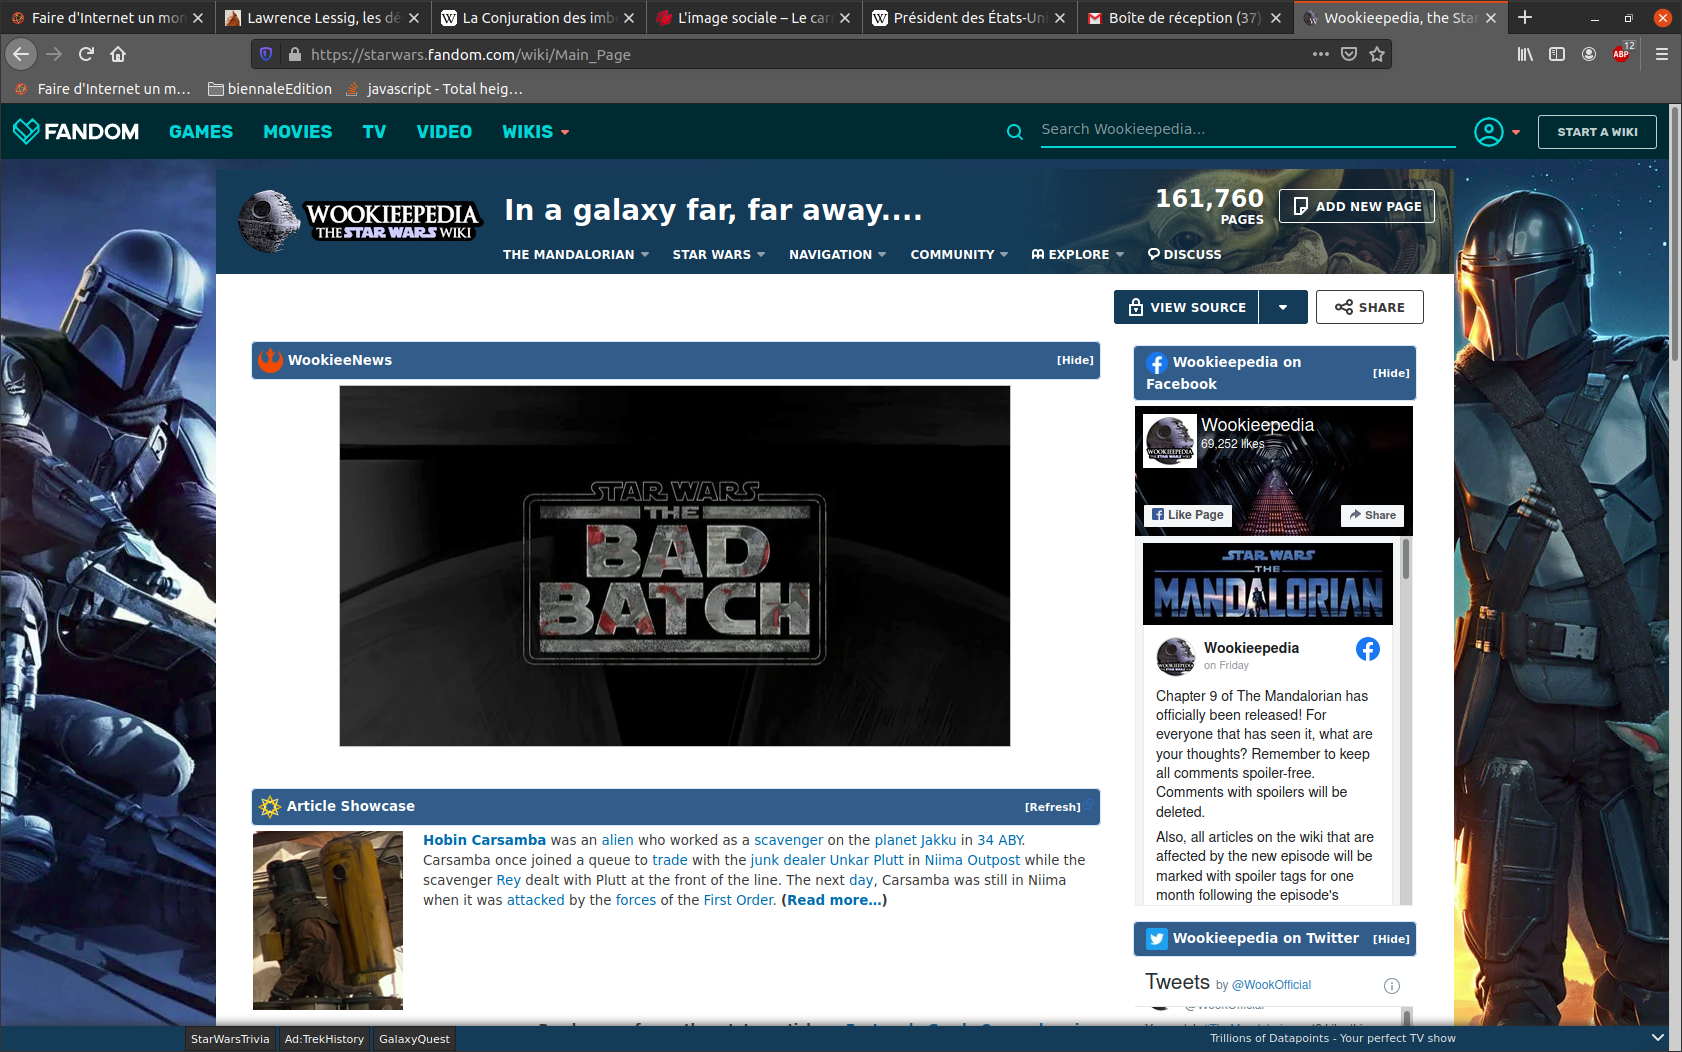
Task: Open VIDEO in Fandom navigation
Action: [444, 132]
